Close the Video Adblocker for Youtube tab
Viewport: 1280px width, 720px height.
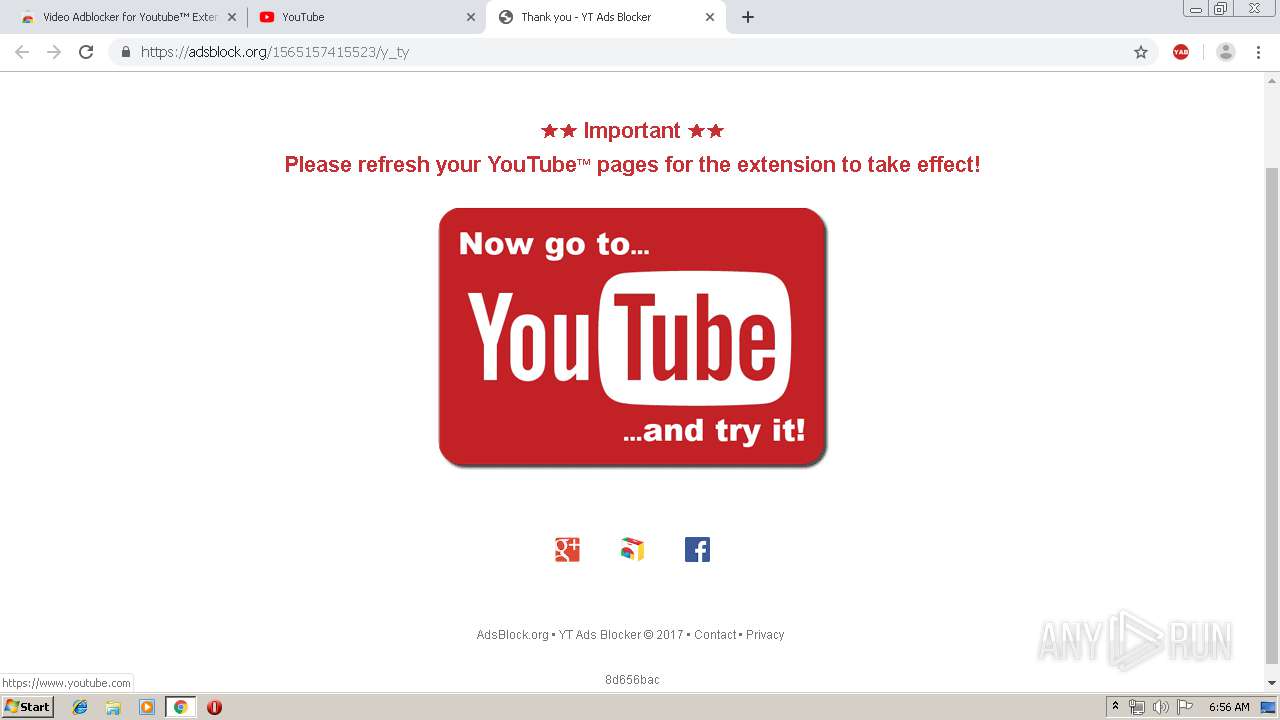pyautogui.click(x=232, y=17)
